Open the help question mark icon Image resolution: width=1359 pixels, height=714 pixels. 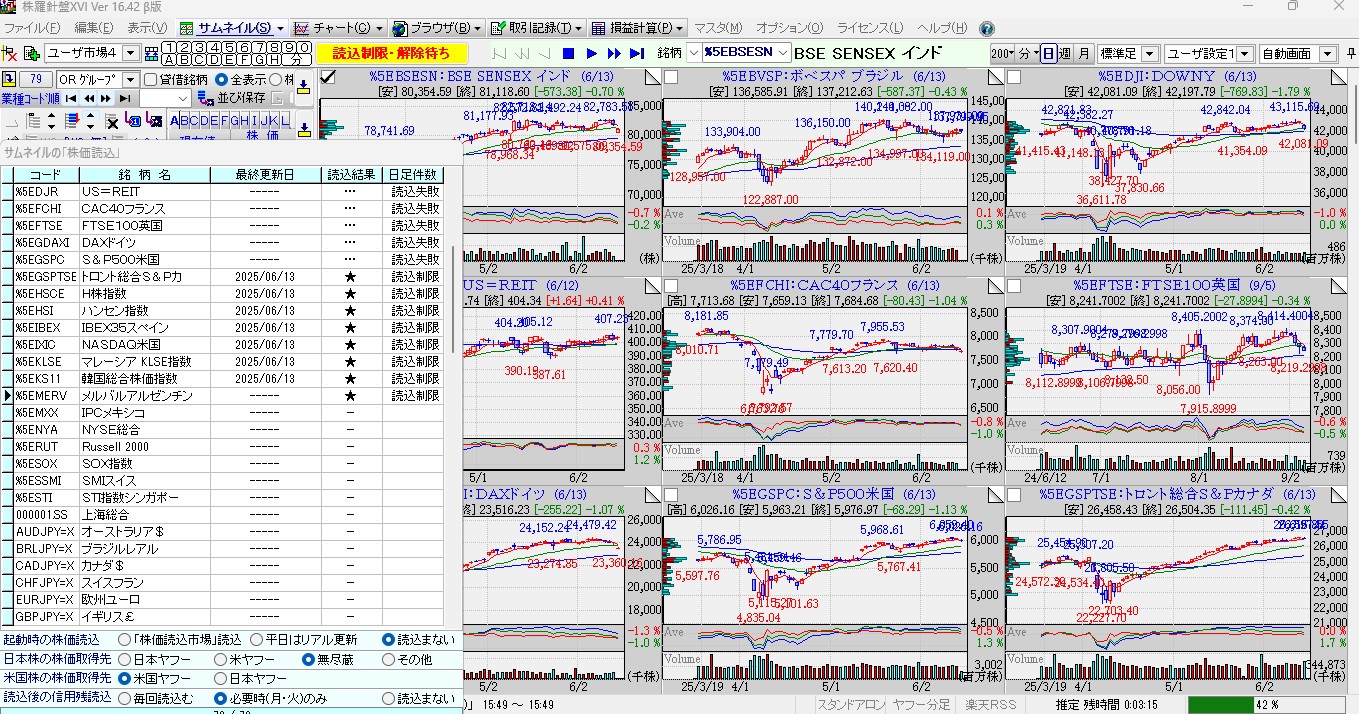987,28
